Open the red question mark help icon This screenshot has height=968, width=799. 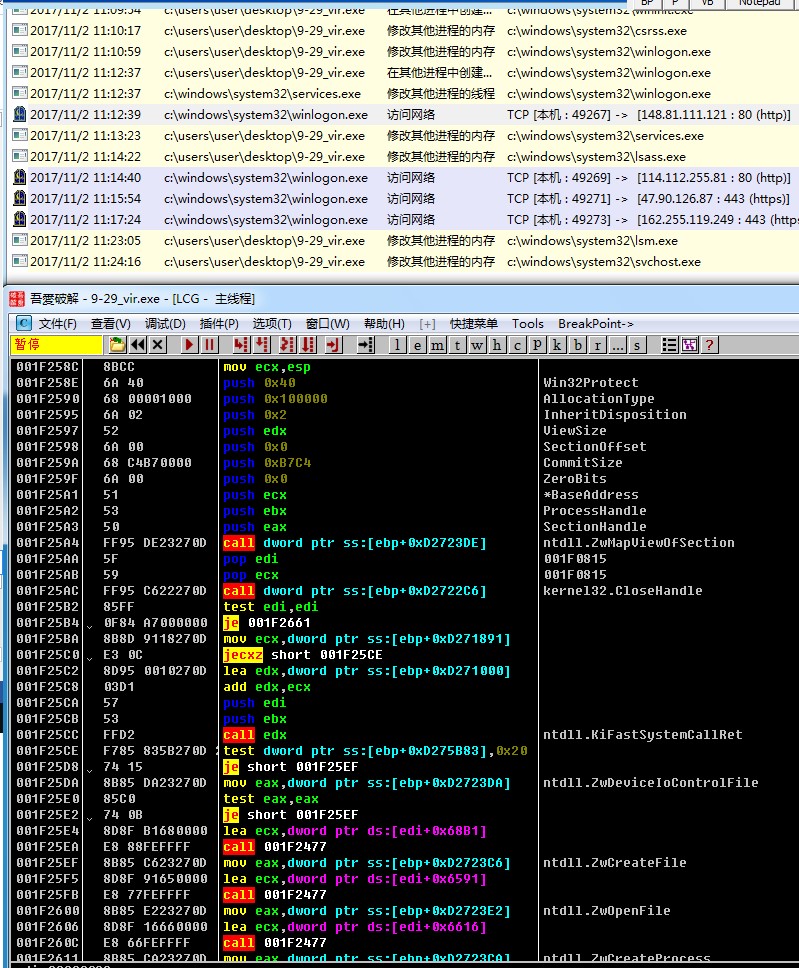710,345
